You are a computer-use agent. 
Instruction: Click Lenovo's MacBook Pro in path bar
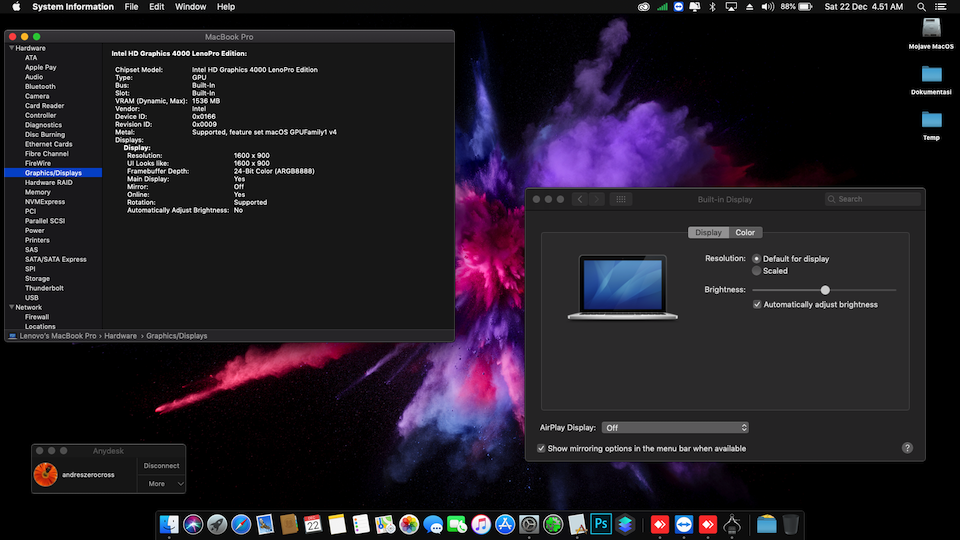click(x=58, y=336)
